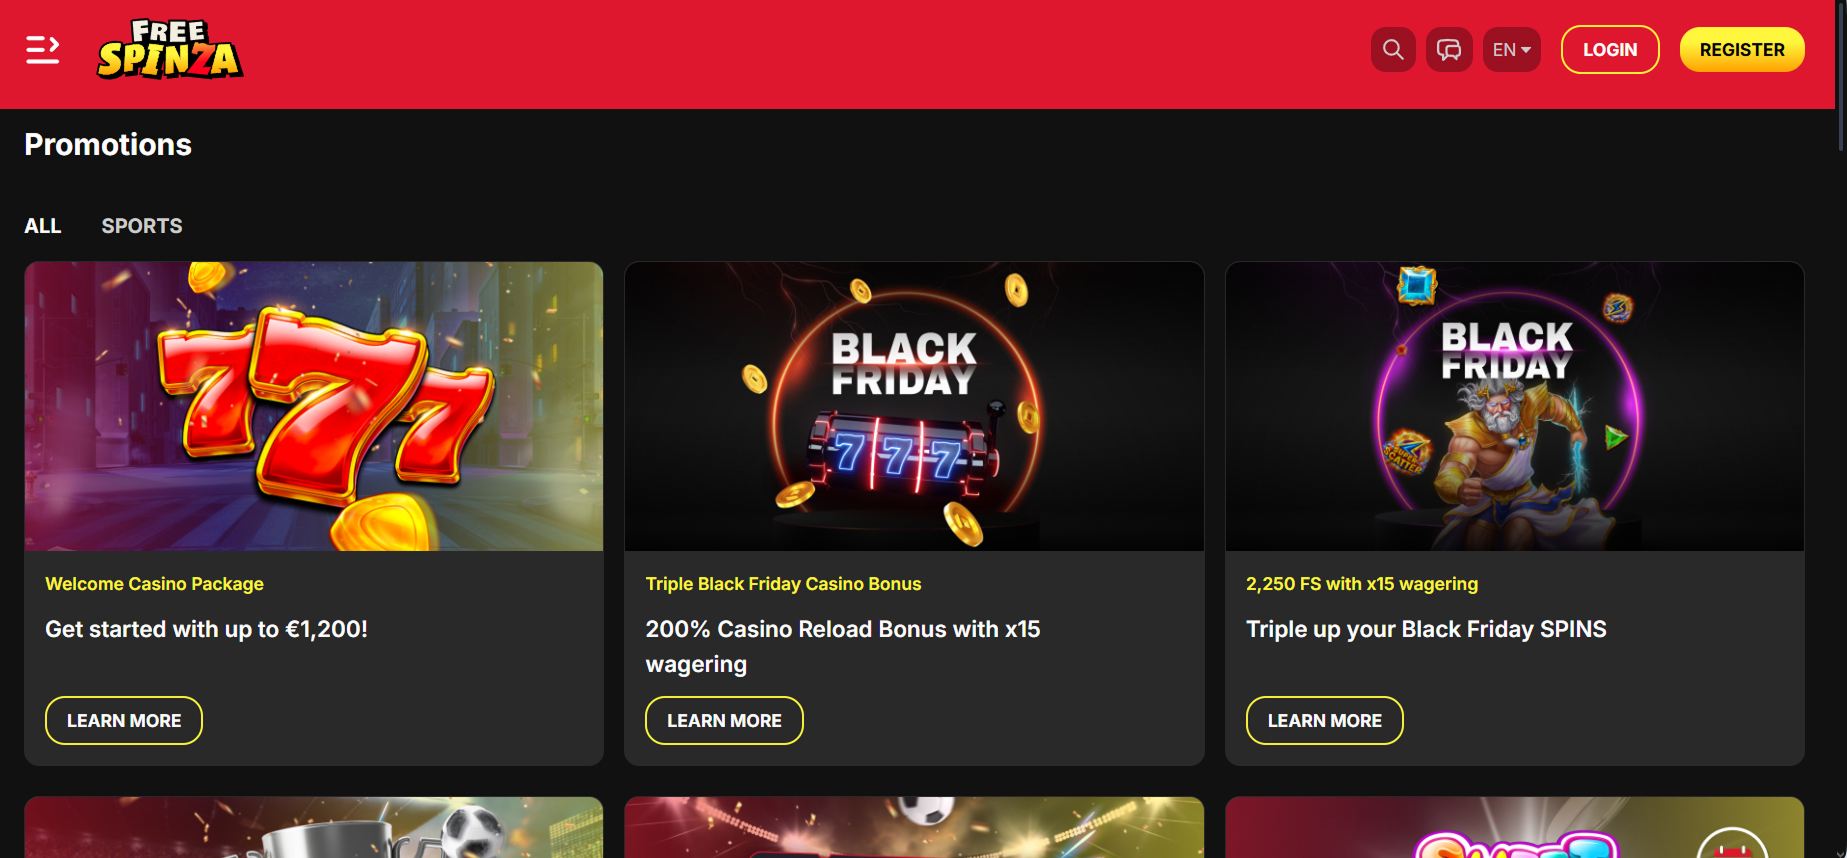Select the ALL promotions tab
This screenshot has height=858, width=1847.
pyautogui.click(x=43, y=226)
